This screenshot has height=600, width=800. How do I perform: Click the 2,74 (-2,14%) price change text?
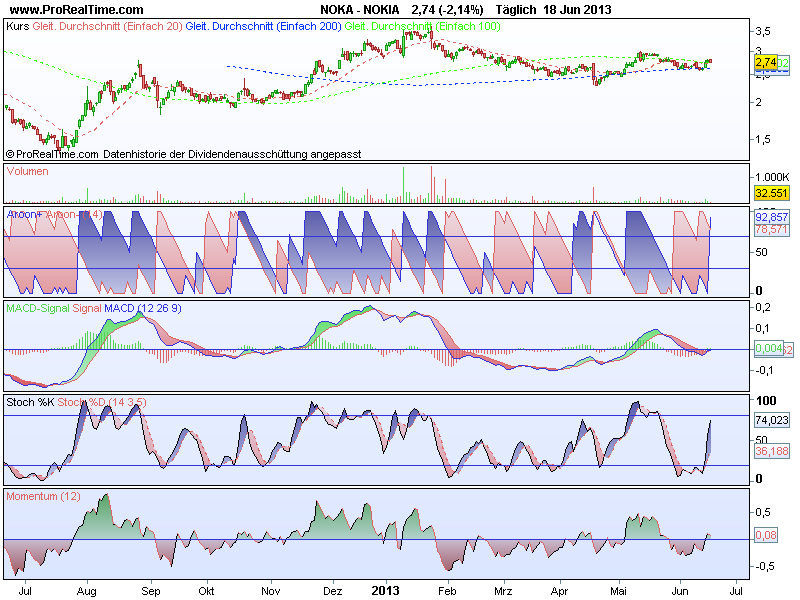tap(447, 10)
